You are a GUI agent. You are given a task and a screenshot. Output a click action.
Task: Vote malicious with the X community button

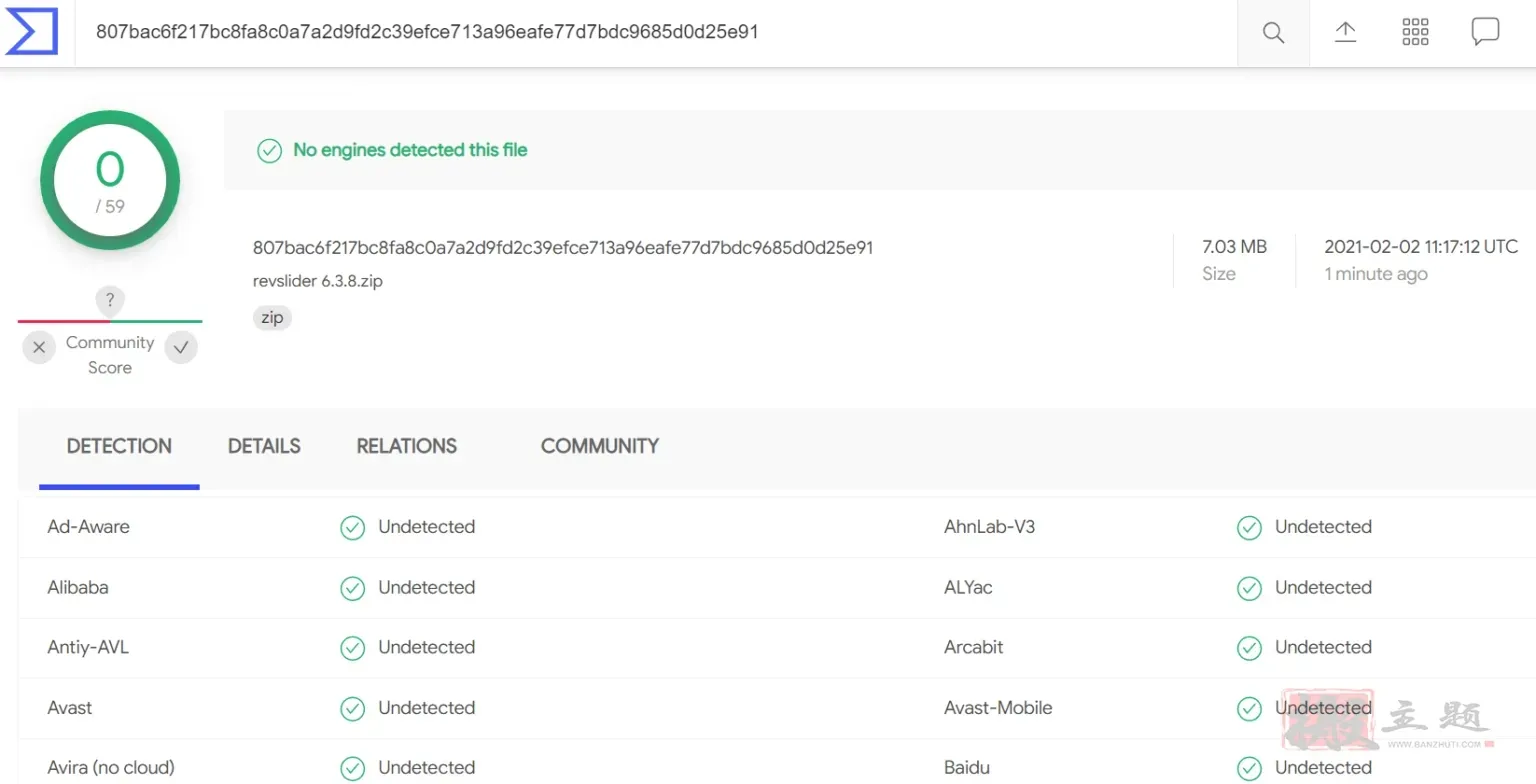pos(38,348)
